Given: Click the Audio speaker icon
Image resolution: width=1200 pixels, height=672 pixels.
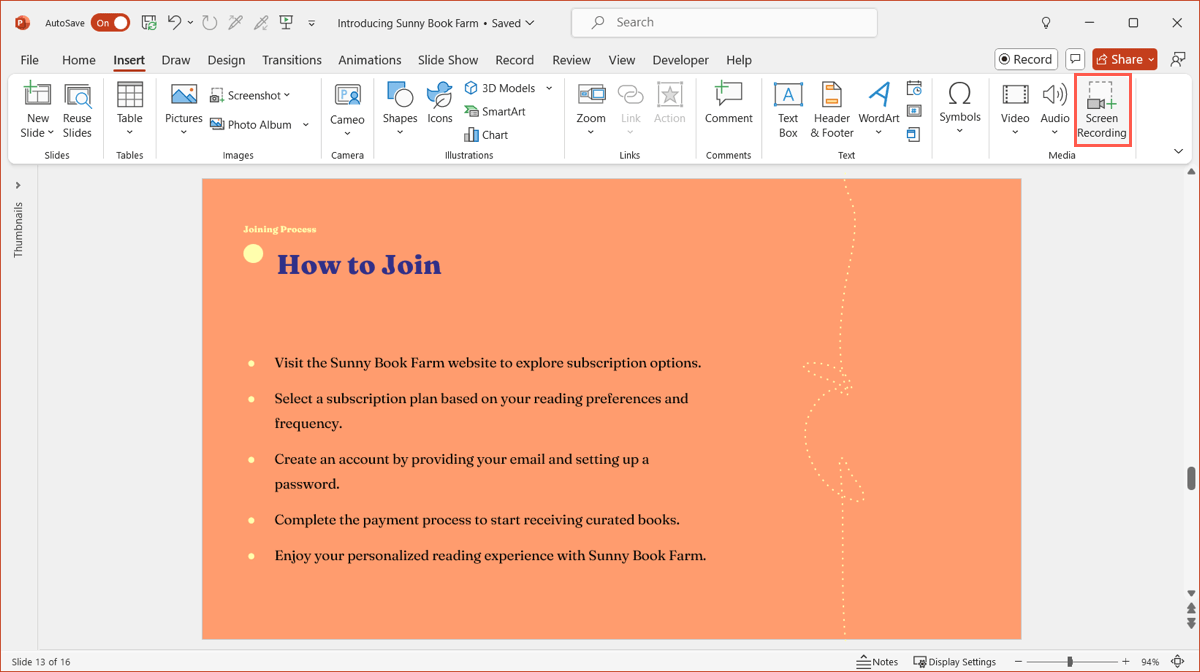Looking at the screenshot, I should point(1055,95).
